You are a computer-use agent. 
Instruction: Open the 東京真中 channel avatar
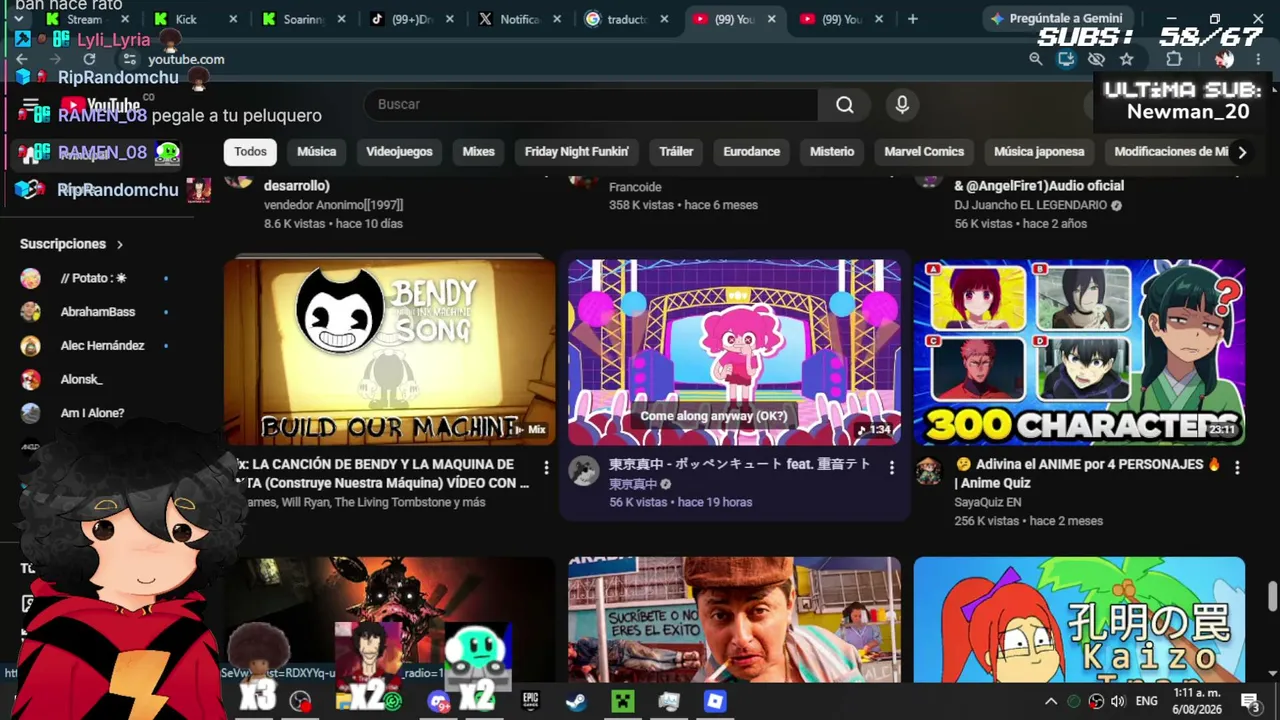pyautogui.click(x=584, y=471)
